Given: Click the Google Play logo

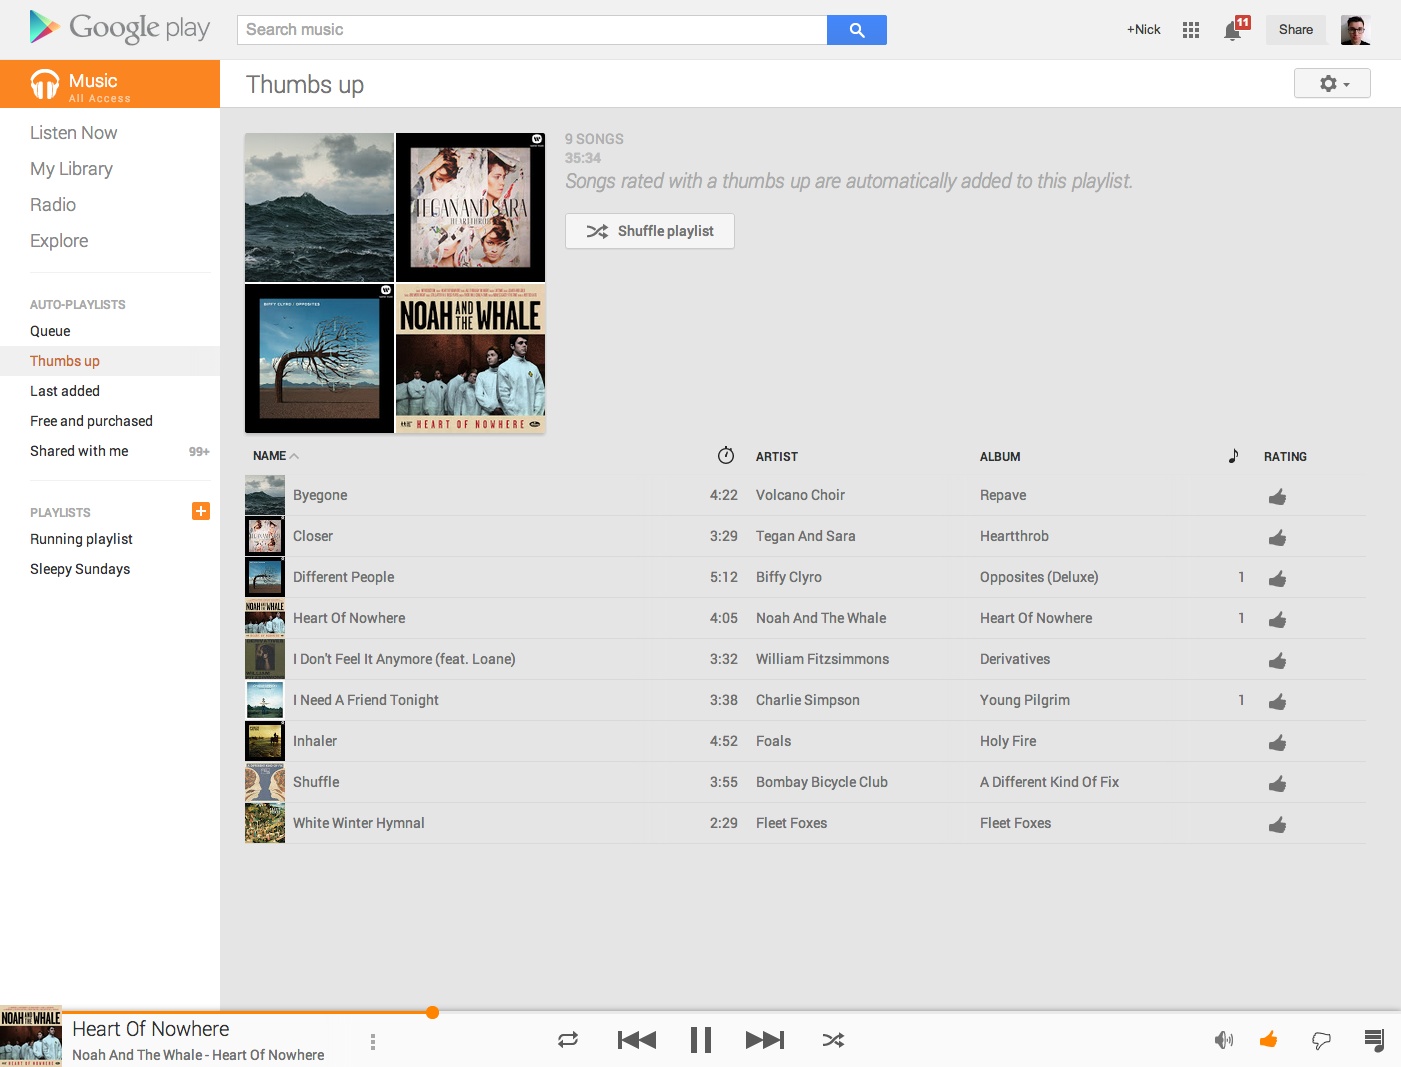Looking at the screenshot, I should point(119,27).
